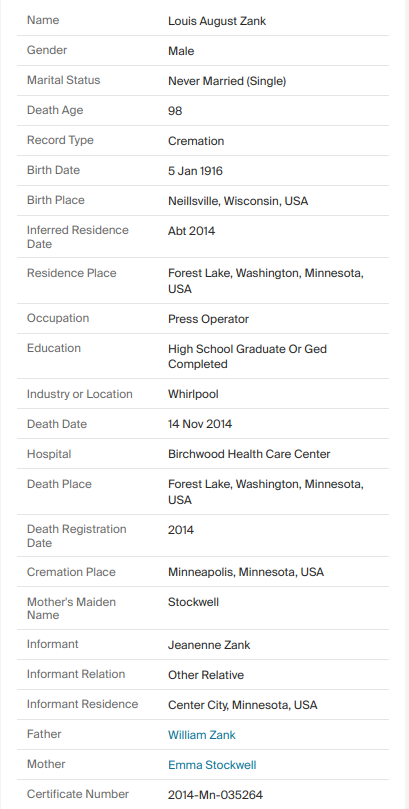Click the Mother's Maiden Name label
409x809 pixels.
(71, 608)
